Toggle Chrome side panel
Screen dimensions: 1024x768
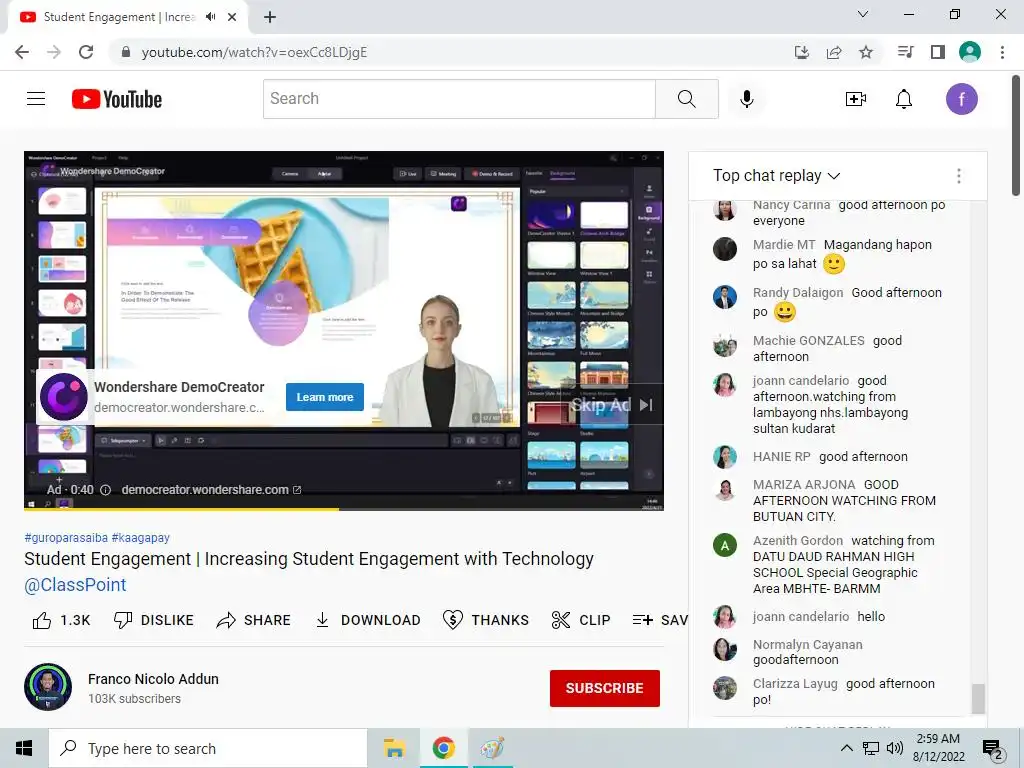(938, 52)
